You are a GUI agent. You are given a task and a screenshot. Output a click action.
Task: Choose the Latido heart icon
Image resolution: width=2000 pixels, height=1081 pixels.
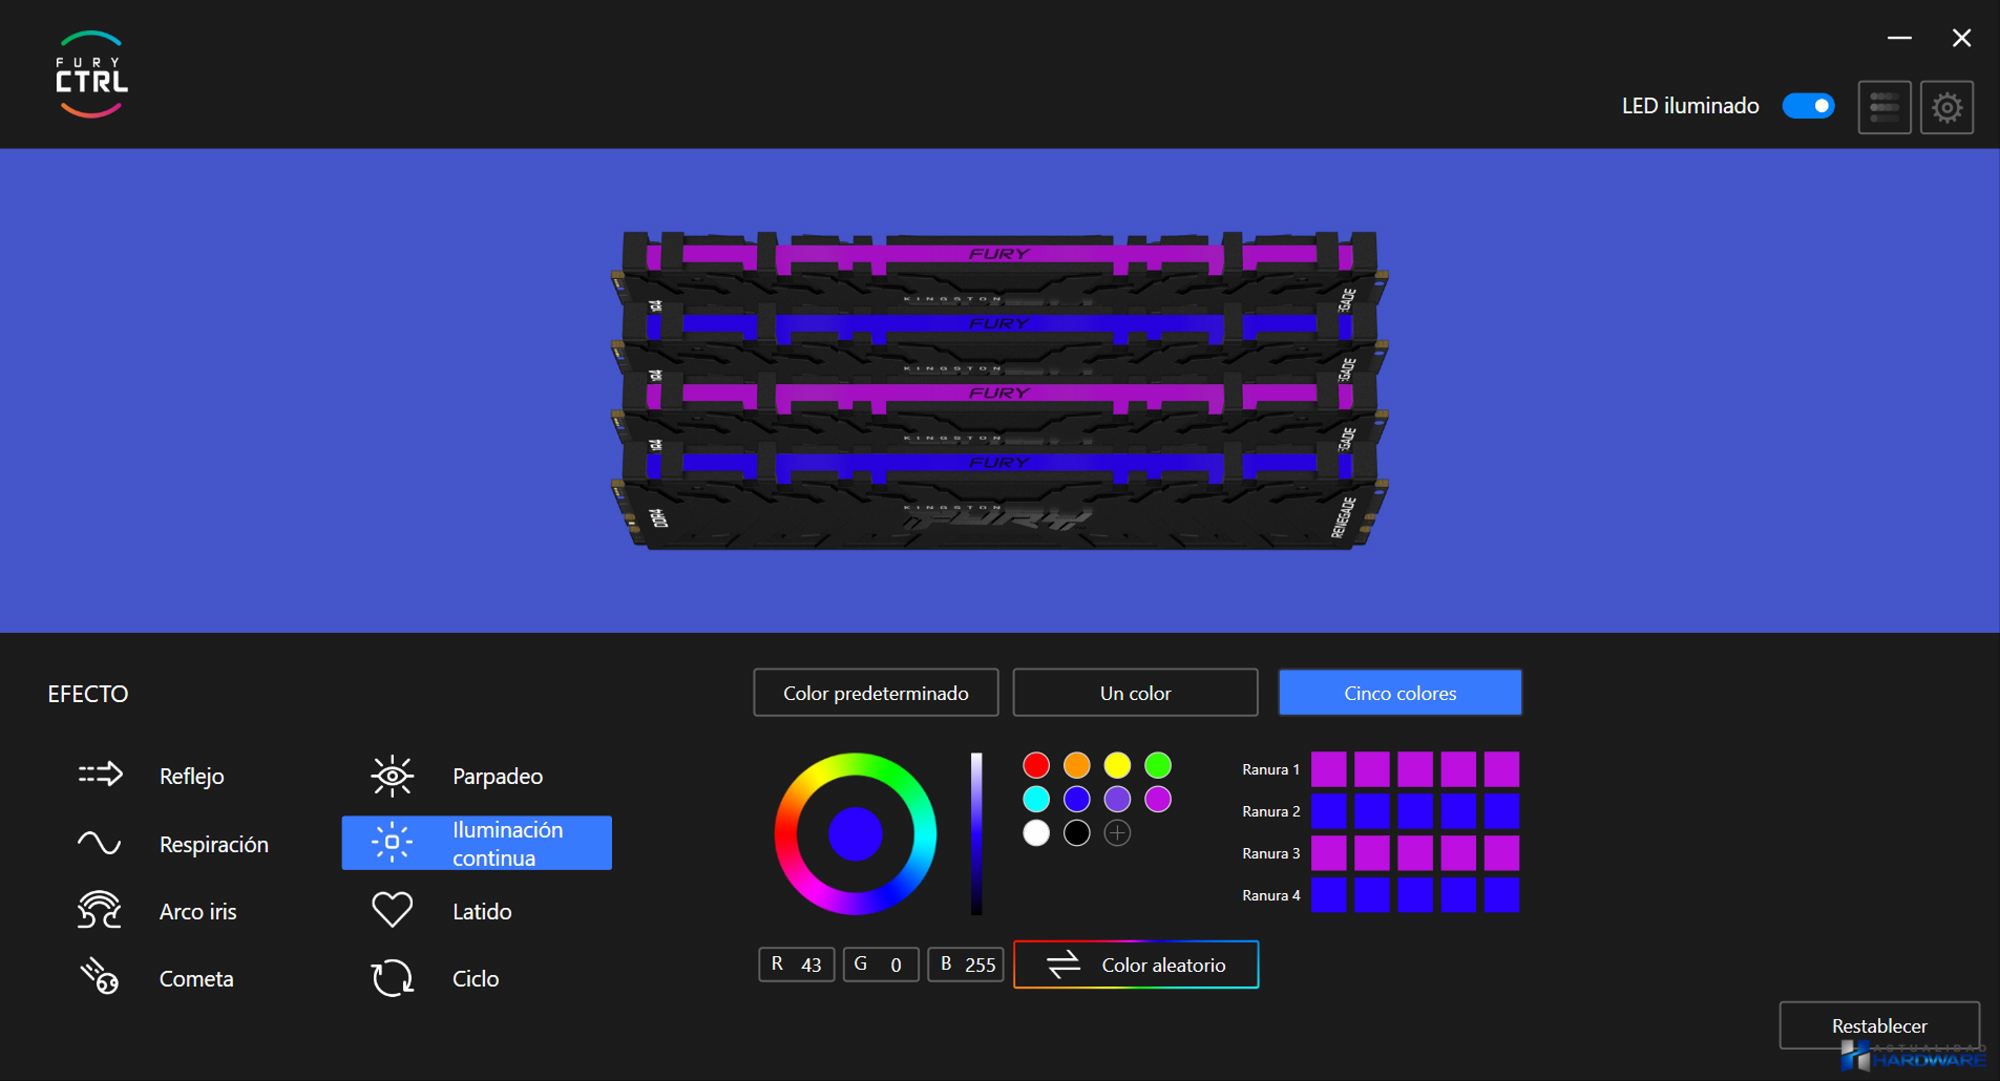[392, 910]
